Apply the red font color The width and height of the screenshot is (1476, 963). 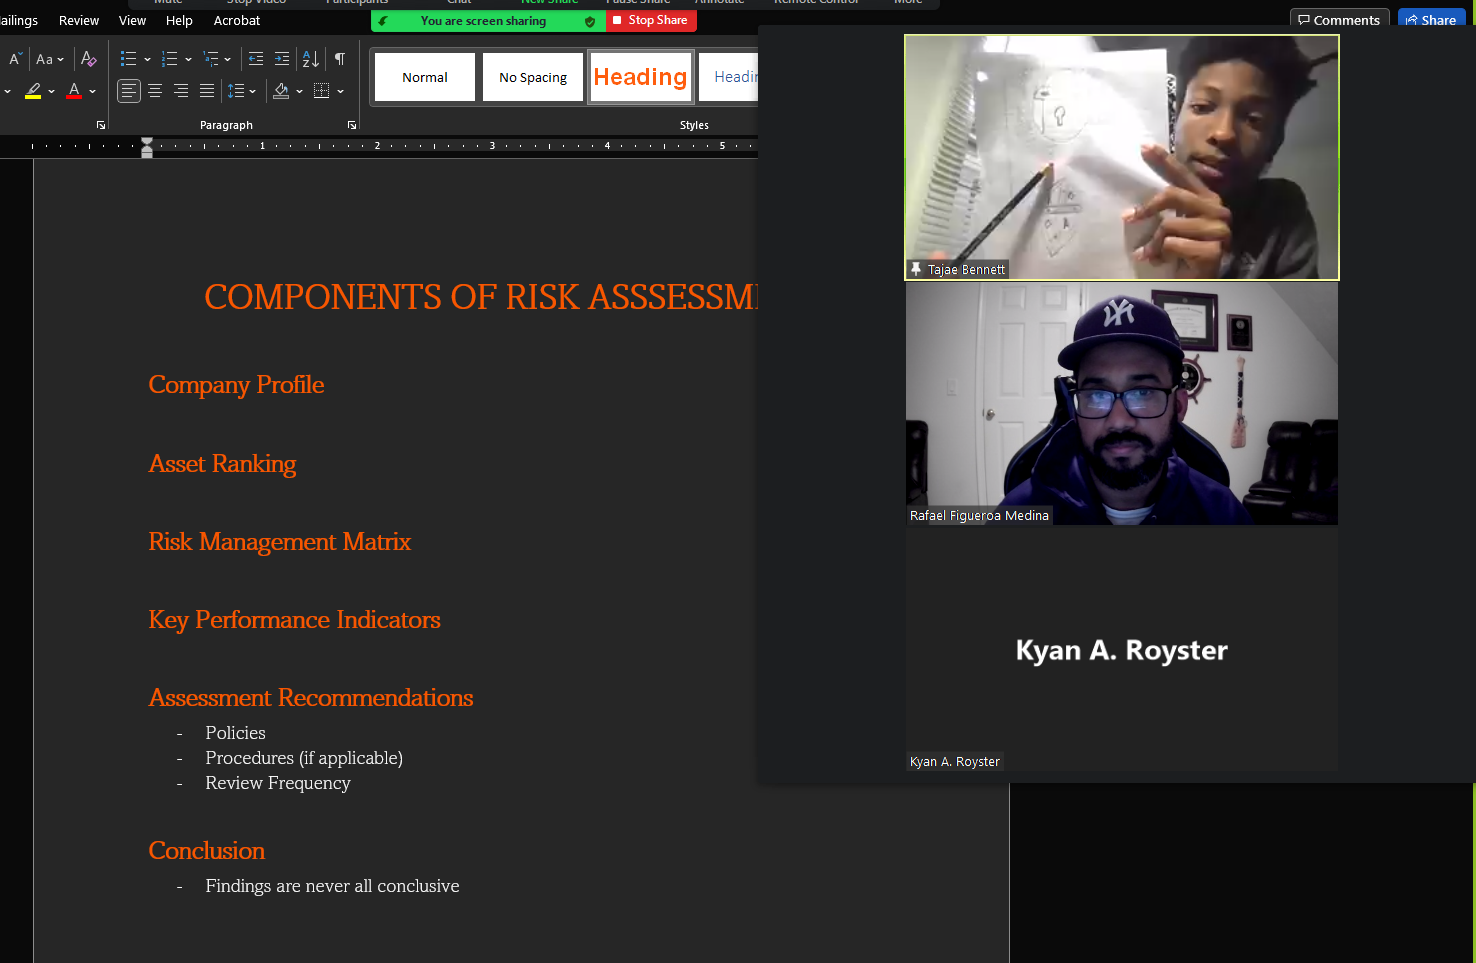coord(74,91)
